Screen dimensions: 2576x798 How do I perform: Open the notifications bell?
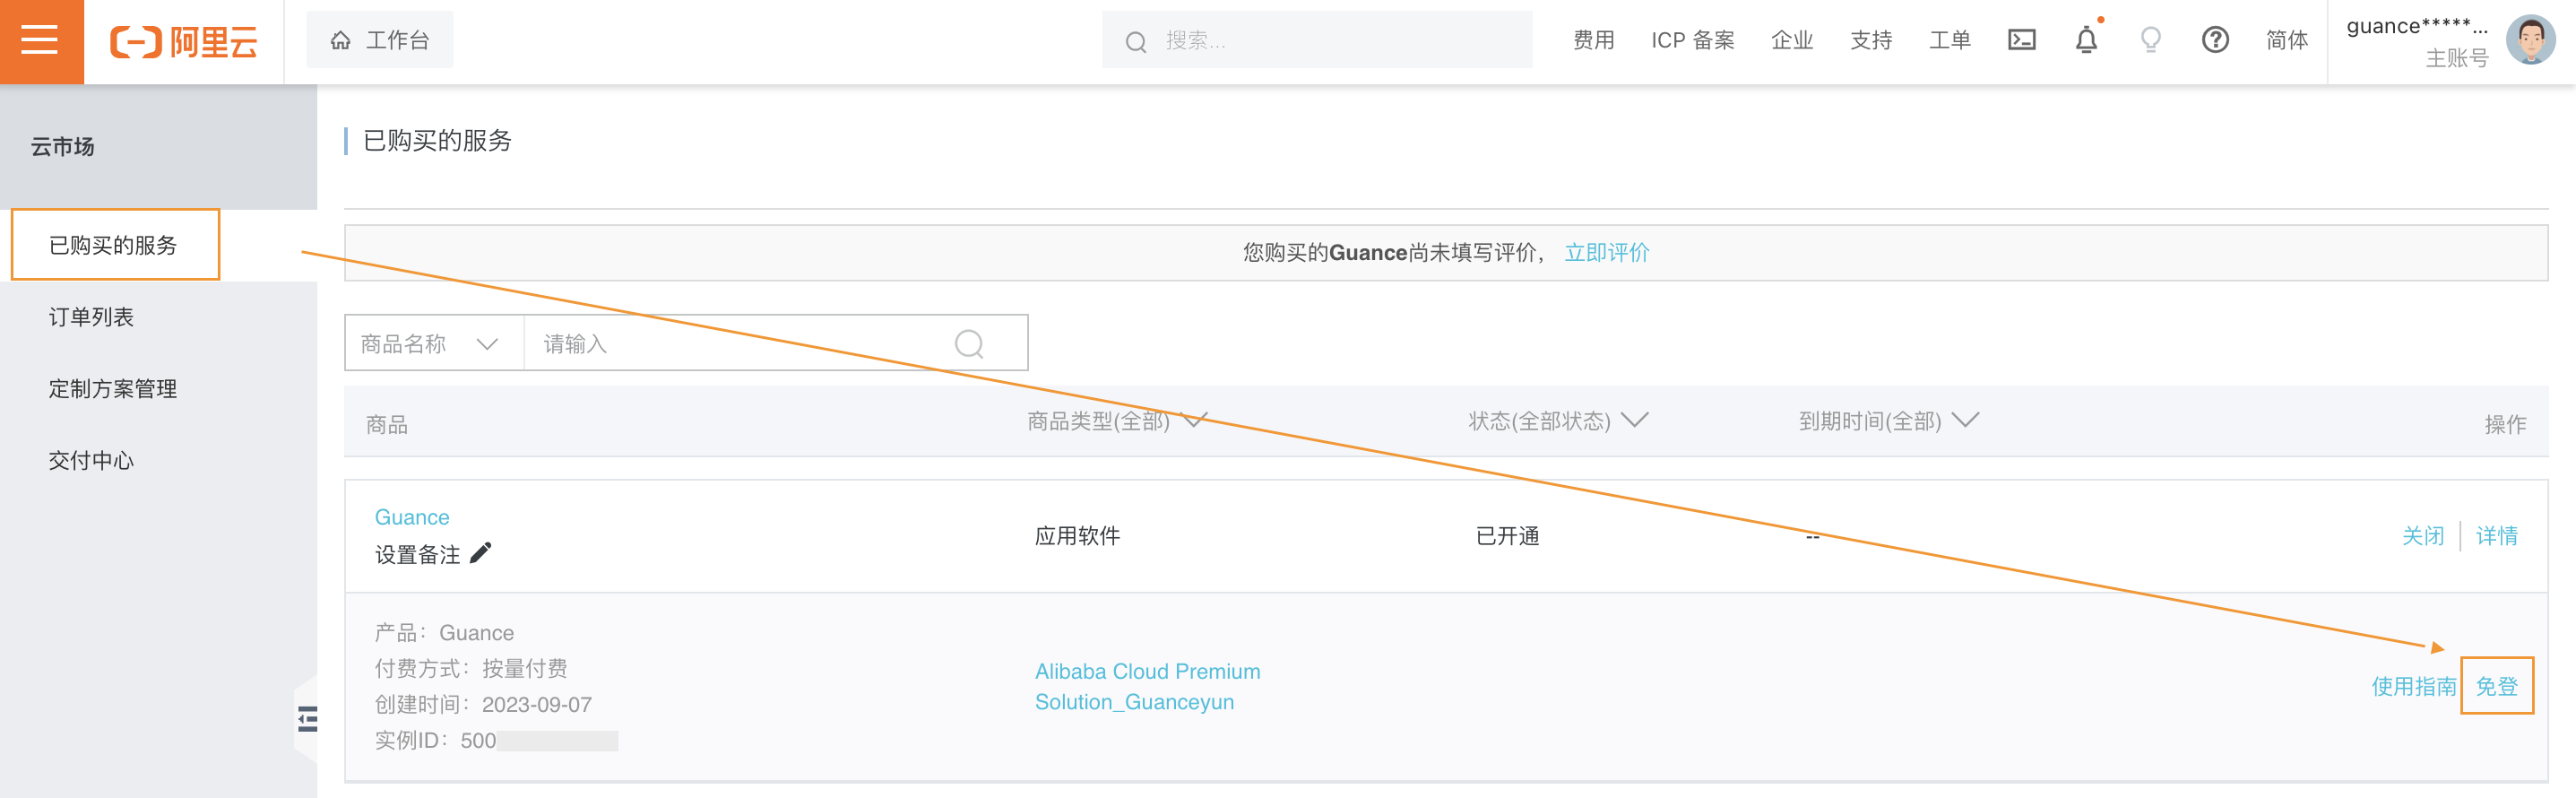pyautogui.click(x=2086, y=40)
